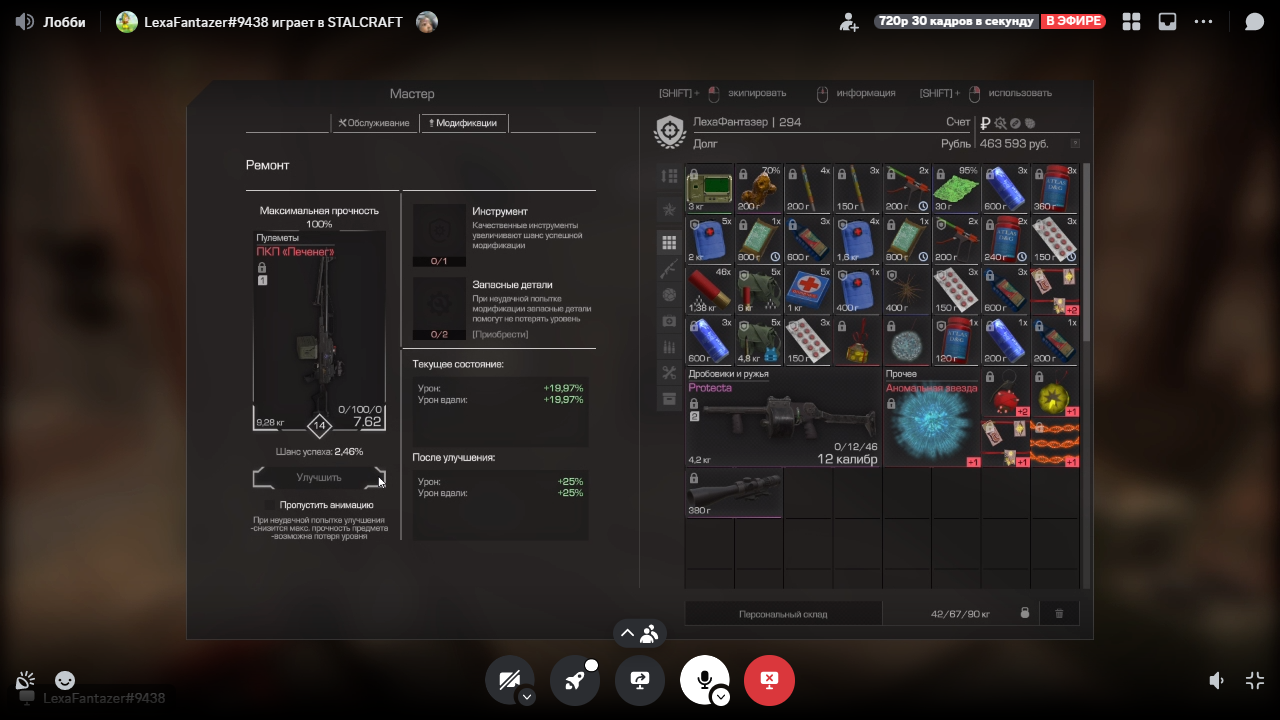Mute the microphone
The width and height of the screenshot is (1280, 720).
(705, 680)
